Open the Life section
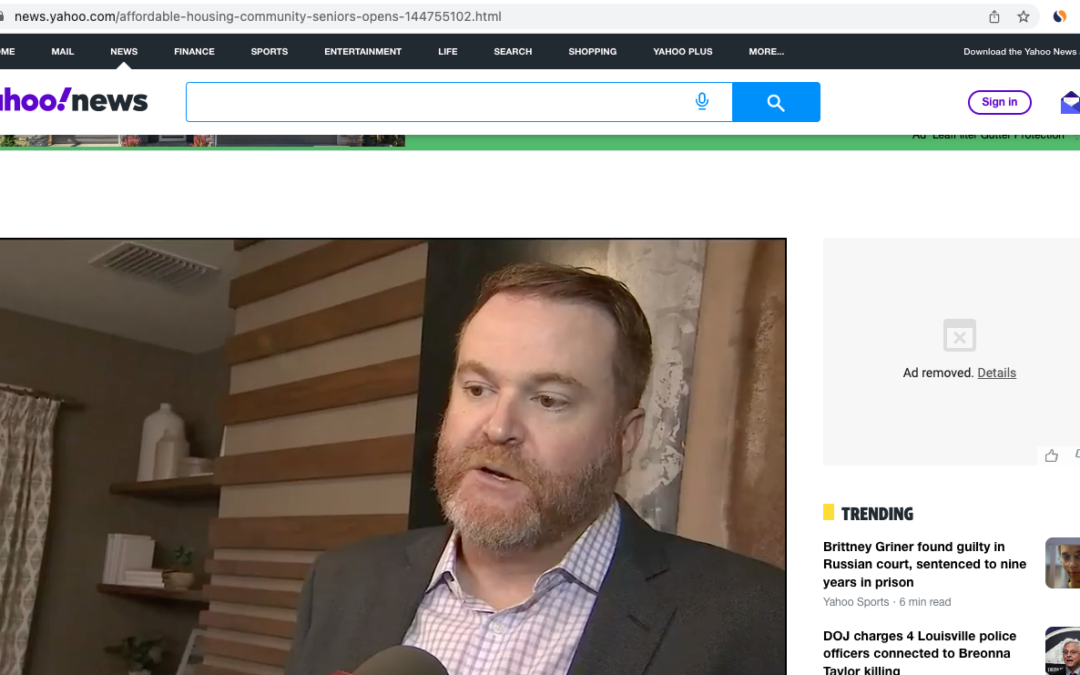1080x675 pixels. pos(448,52)
